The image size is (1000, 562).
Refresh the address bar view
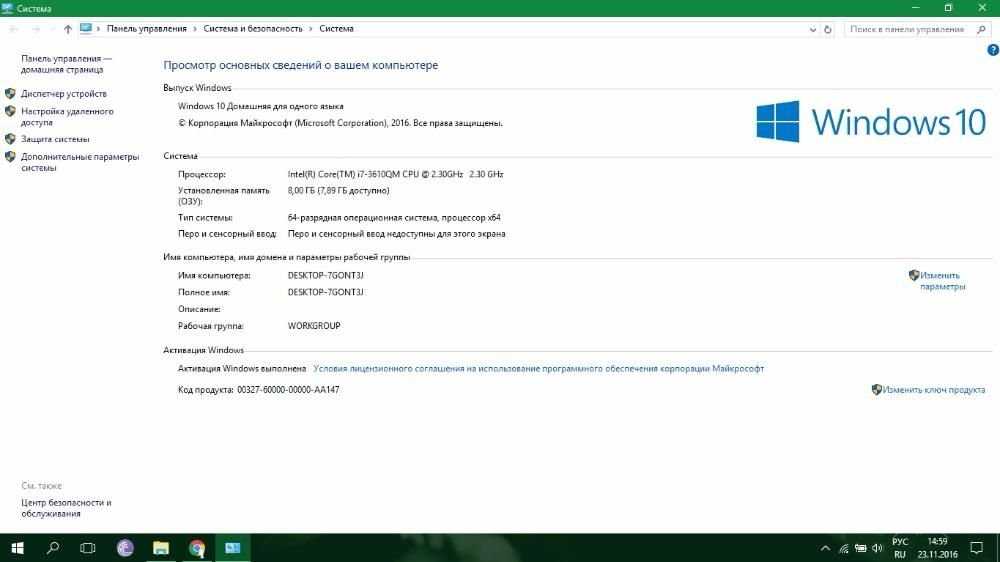pos(828,29)
